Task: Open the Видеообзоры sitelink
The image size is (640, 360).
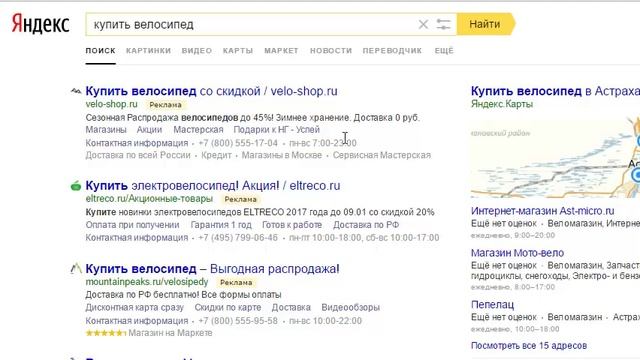Action: [351, 307]
